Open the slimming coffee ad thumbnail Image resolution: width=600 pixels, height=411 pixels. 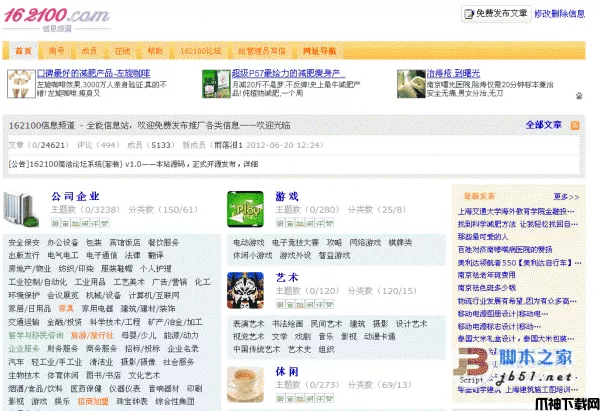21,84
